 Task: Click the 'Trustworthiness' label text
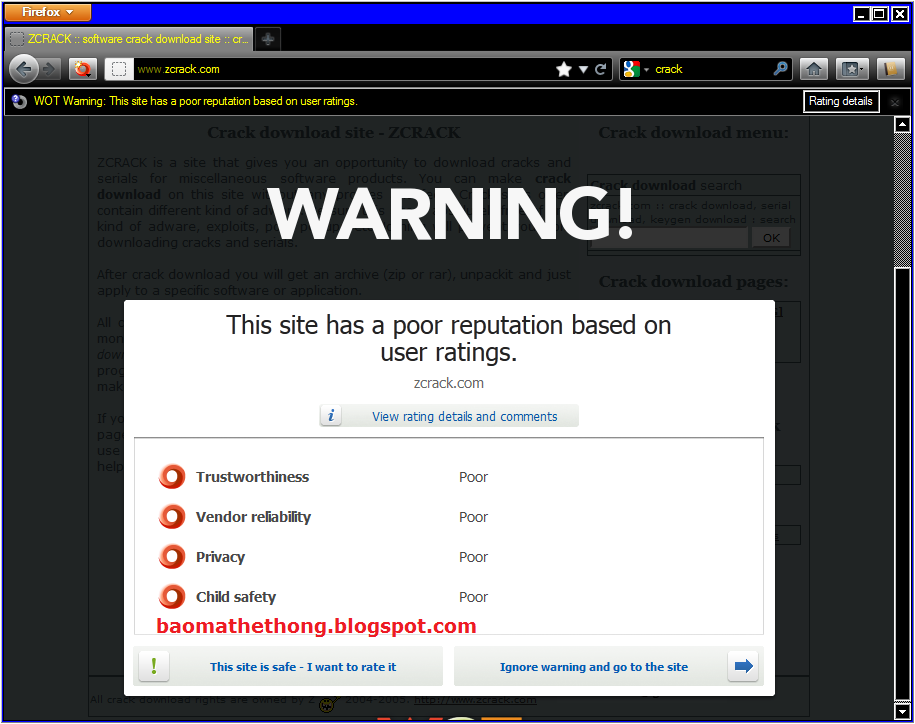252,477
